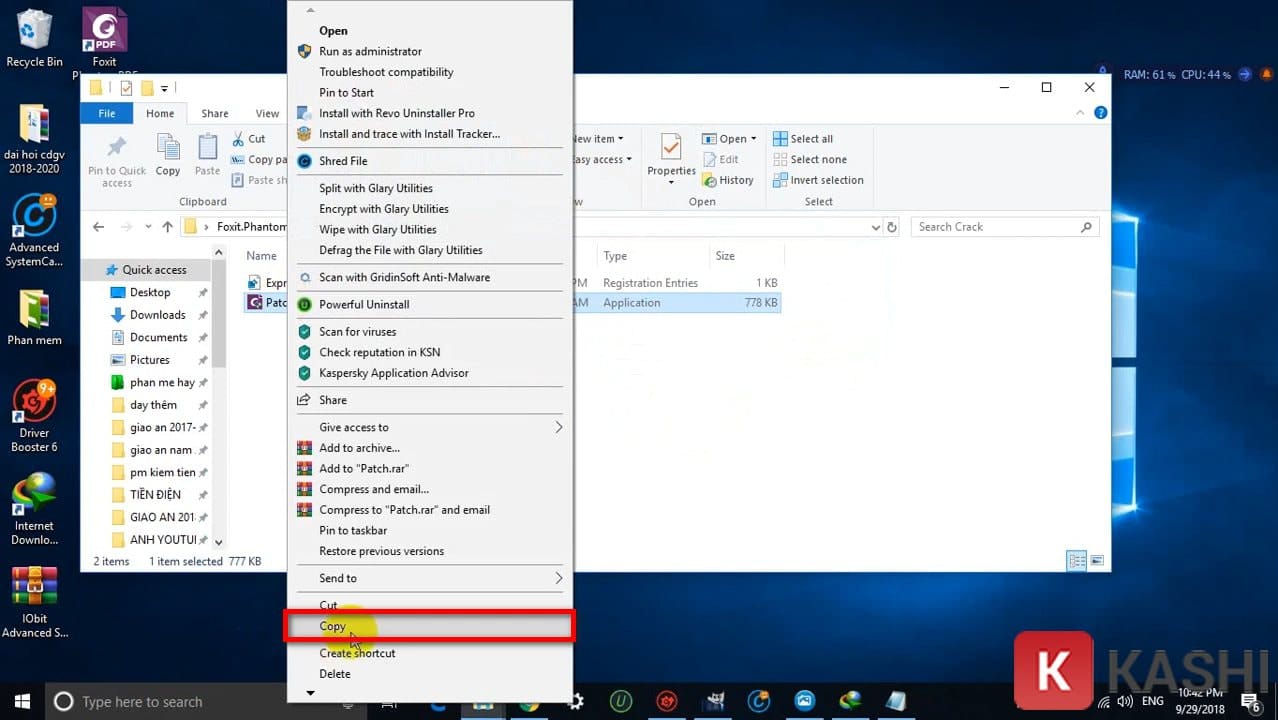Click Select all in ribbon
Viewport: 1278px width, 720px height.
click(x=810, y=139)
